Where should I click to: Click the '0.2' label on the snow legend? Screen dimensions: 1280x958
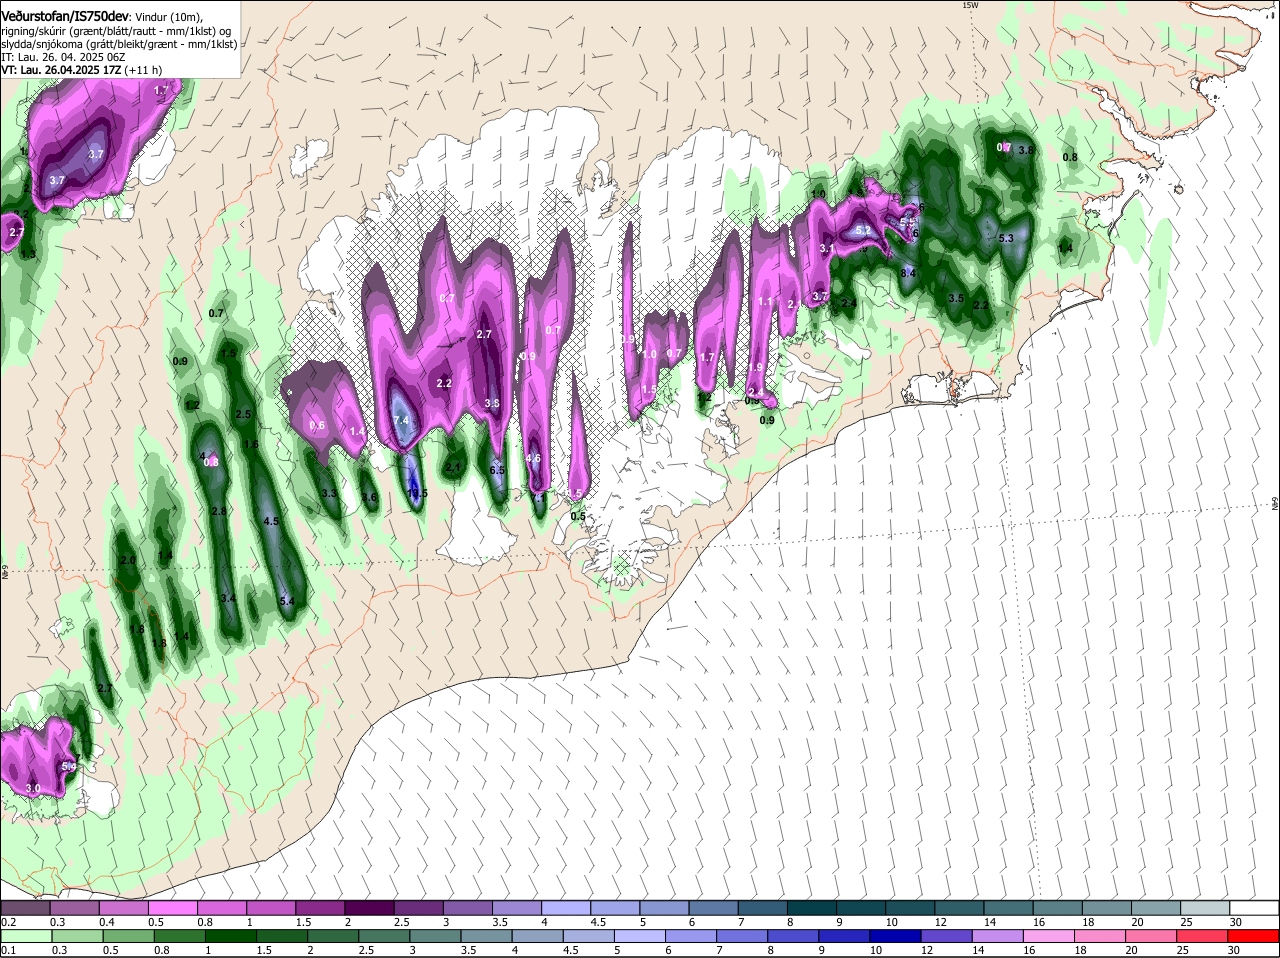(x=8, y=921)
